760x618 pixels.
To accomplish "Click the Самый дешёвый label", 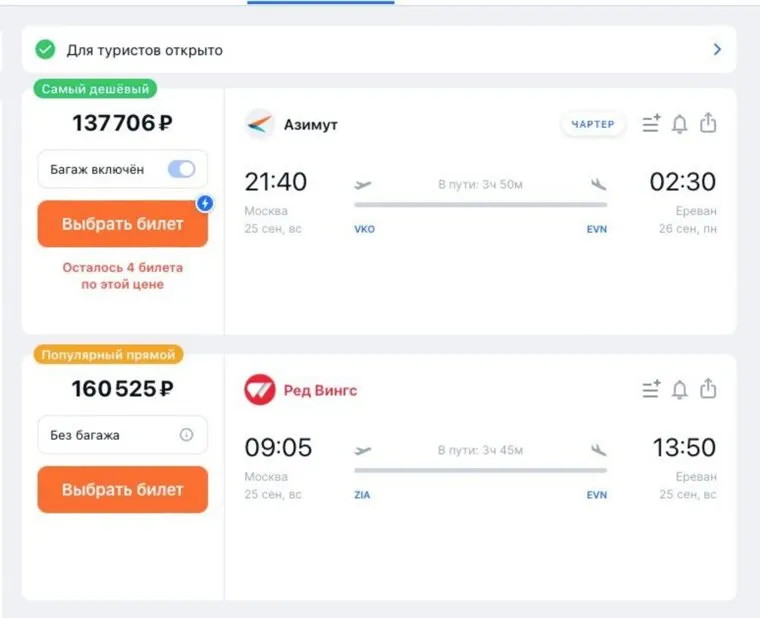I will tap(95, 89).
